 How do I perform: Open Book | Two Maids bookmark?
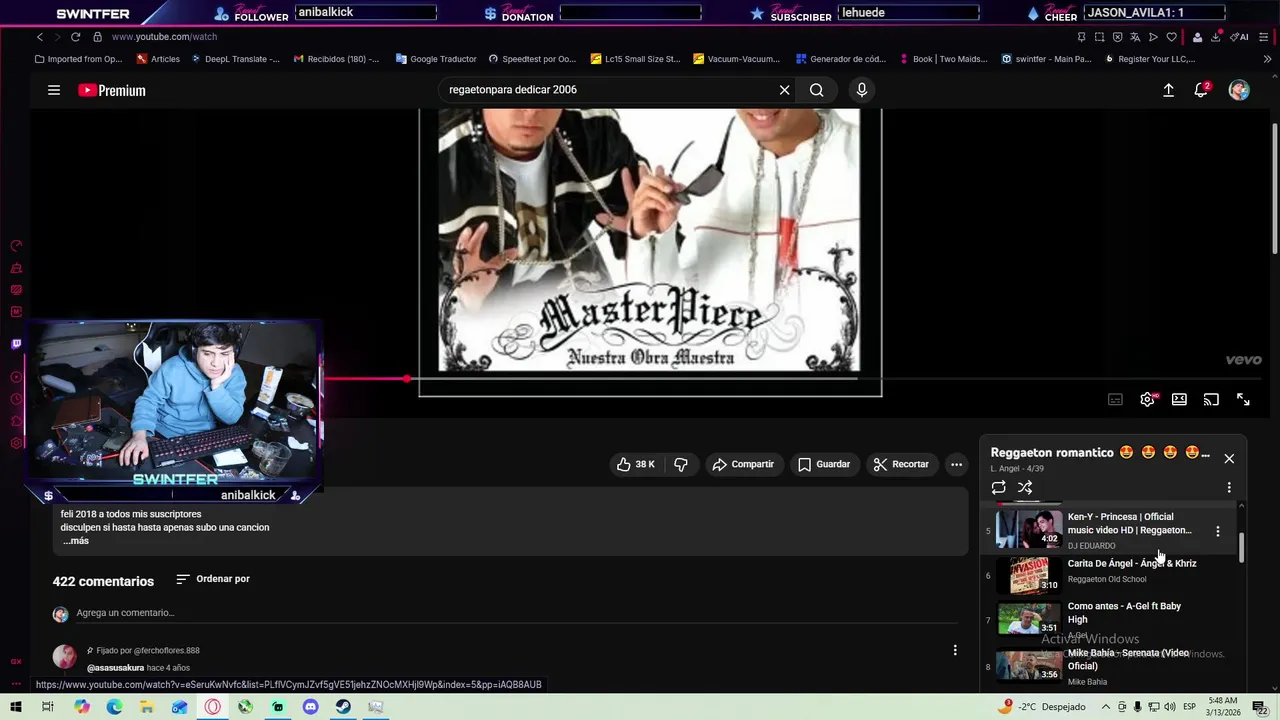click(x=942, y=59)
